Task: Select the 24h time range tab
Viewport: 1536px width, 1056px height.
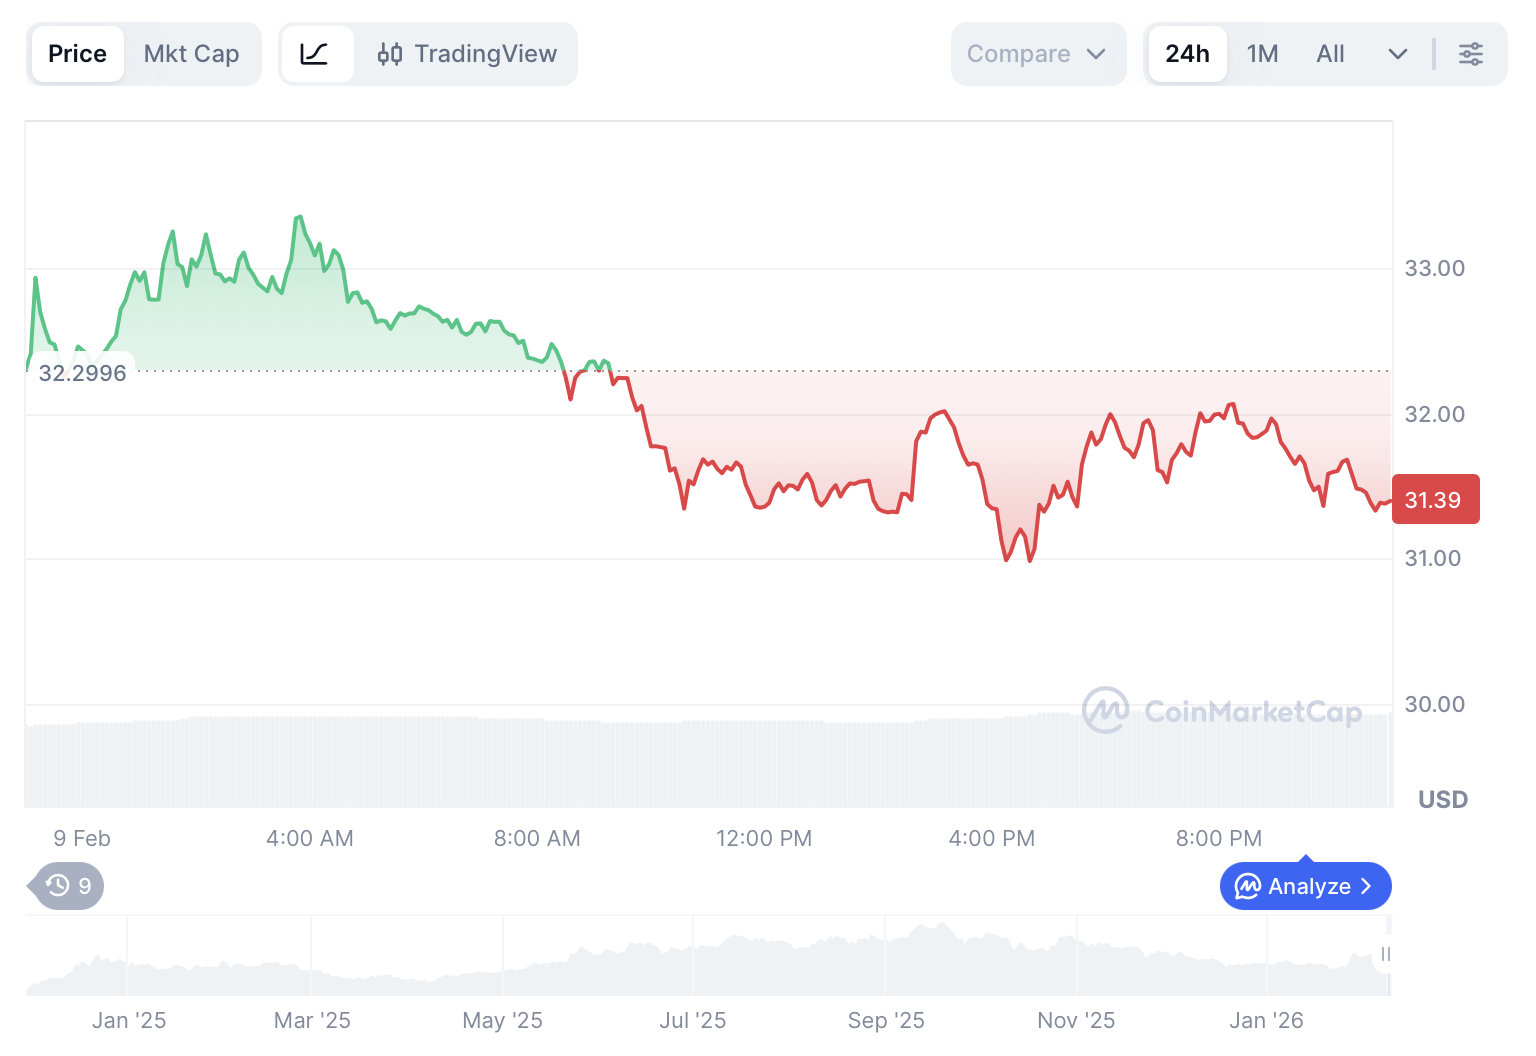Action: click(1187, 54)
